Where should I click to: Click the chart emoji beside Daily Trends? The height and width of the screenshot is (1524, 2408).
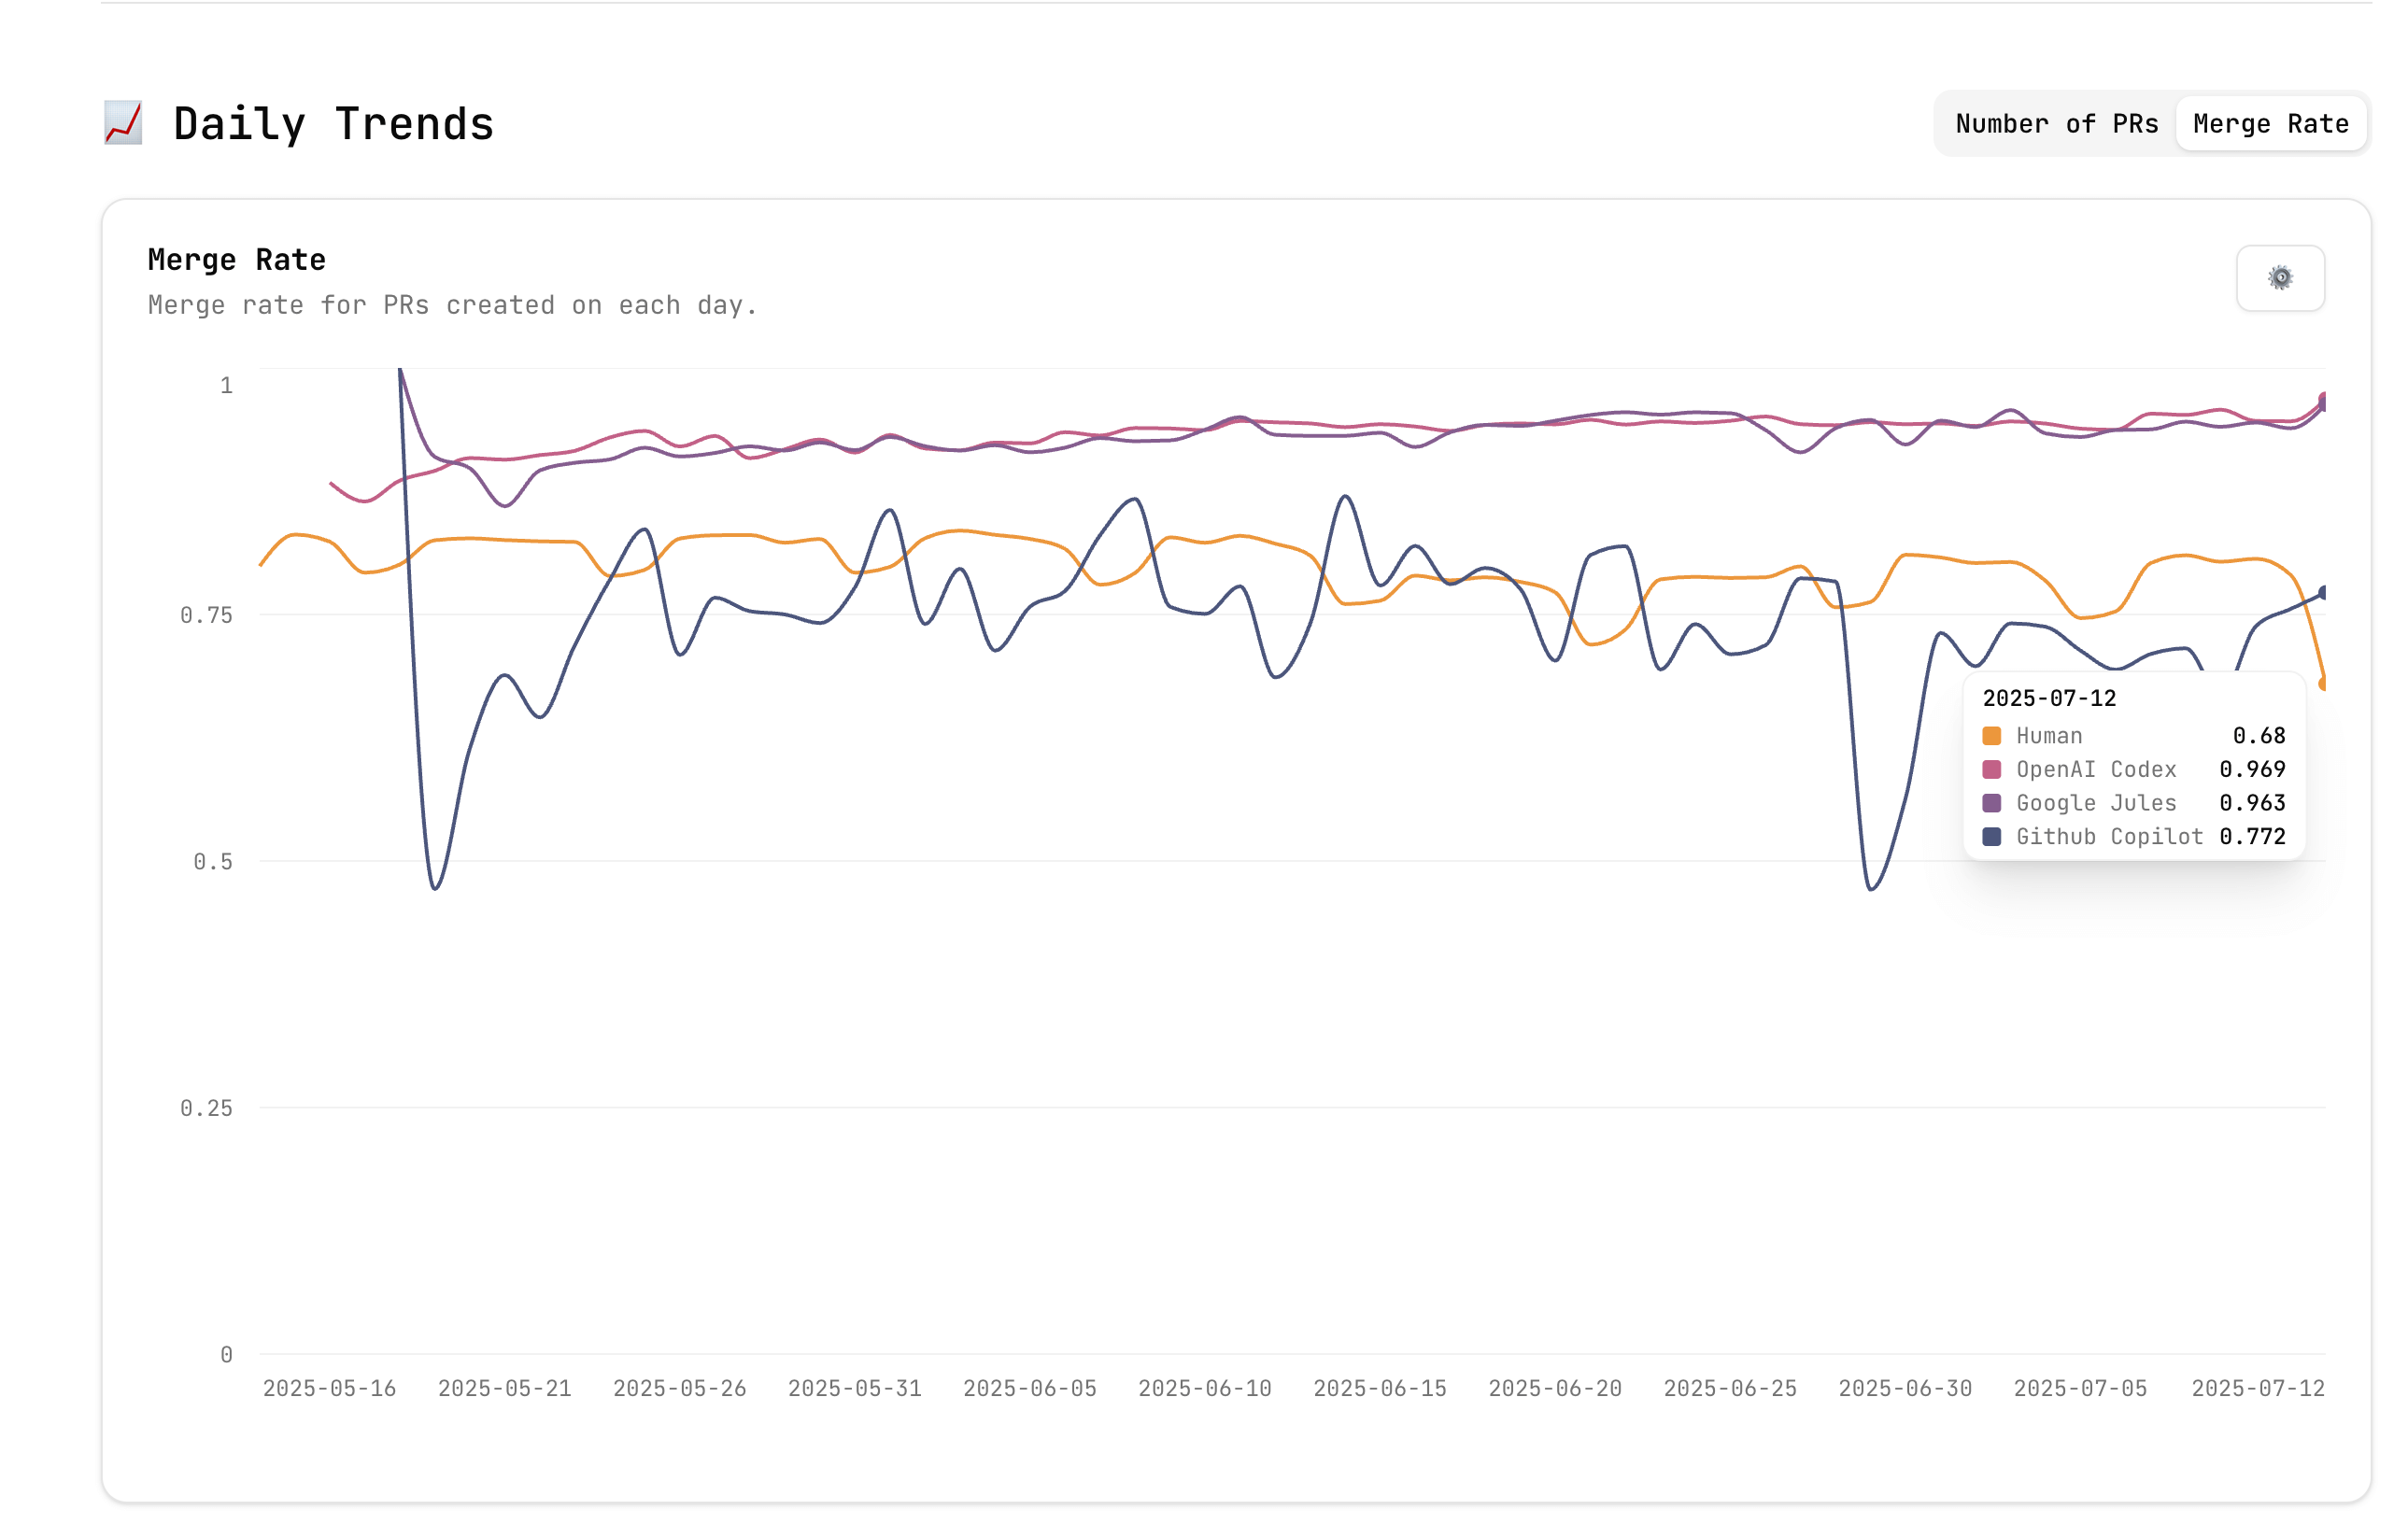(123, 123)
